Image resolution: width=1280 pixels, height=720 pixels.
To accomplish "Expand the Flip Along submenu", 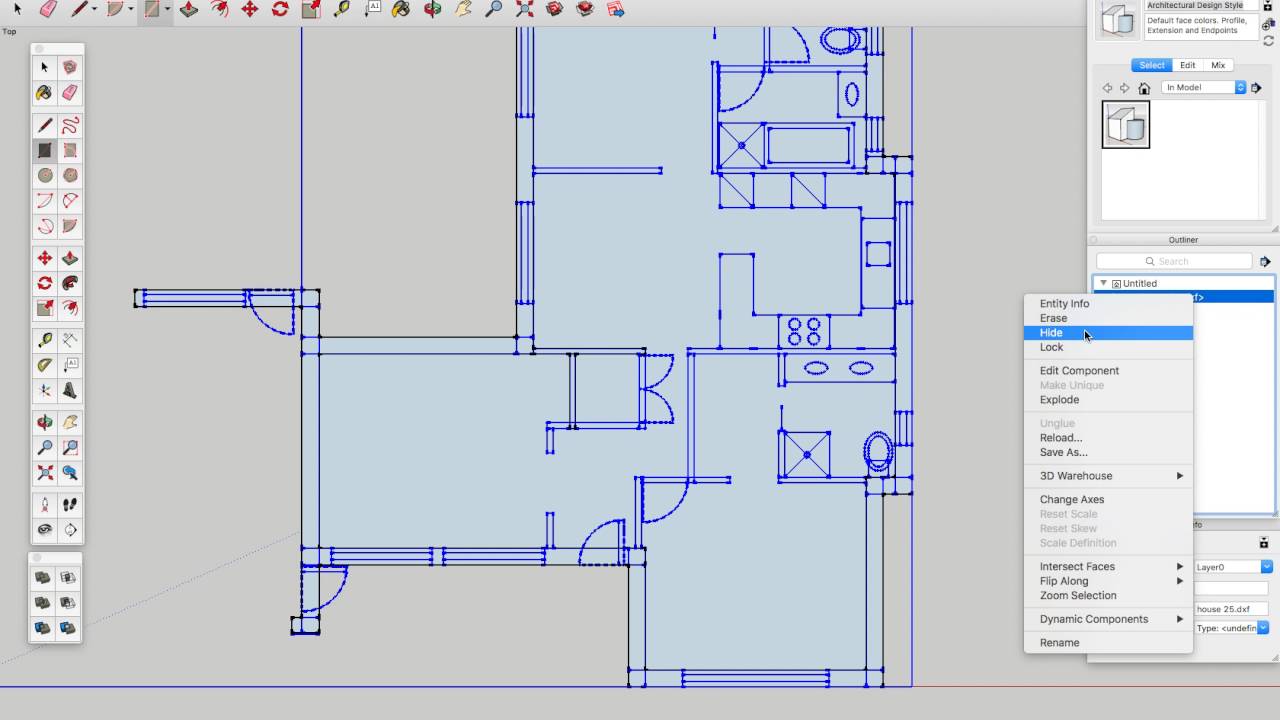I will pos(1063,580).
